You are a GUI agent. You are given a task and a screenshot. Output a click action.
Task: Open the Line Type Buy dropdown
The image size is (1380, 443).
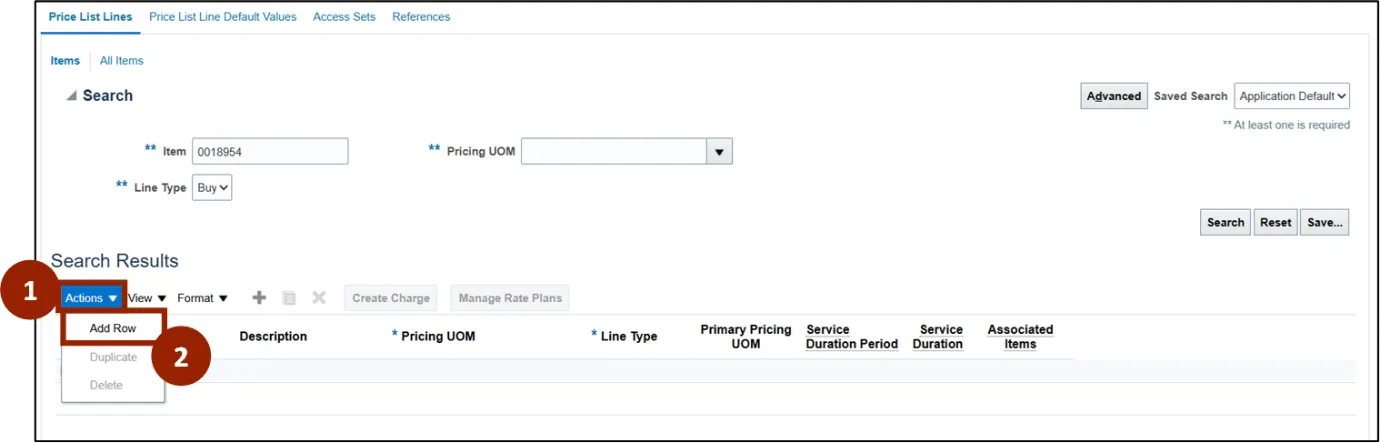click(x=212, y=187)
